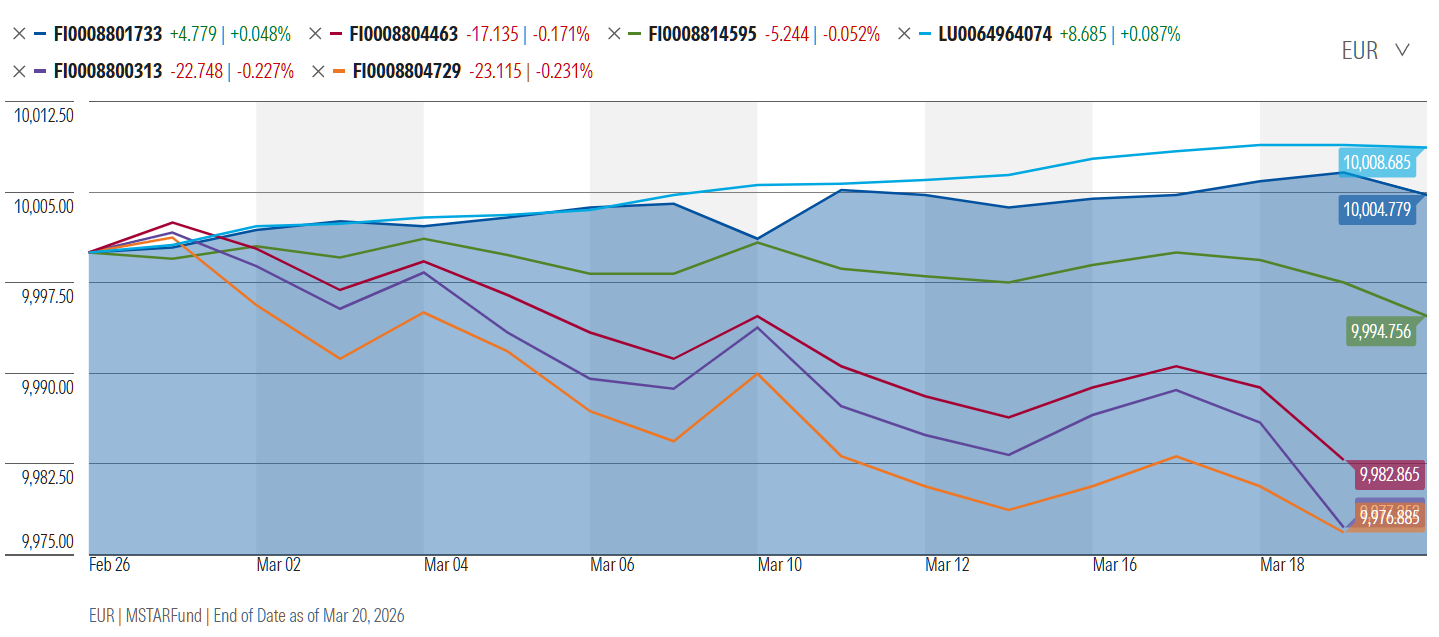
Task: Click the FI0008804729 legend name
Action: tap(407, 71)
